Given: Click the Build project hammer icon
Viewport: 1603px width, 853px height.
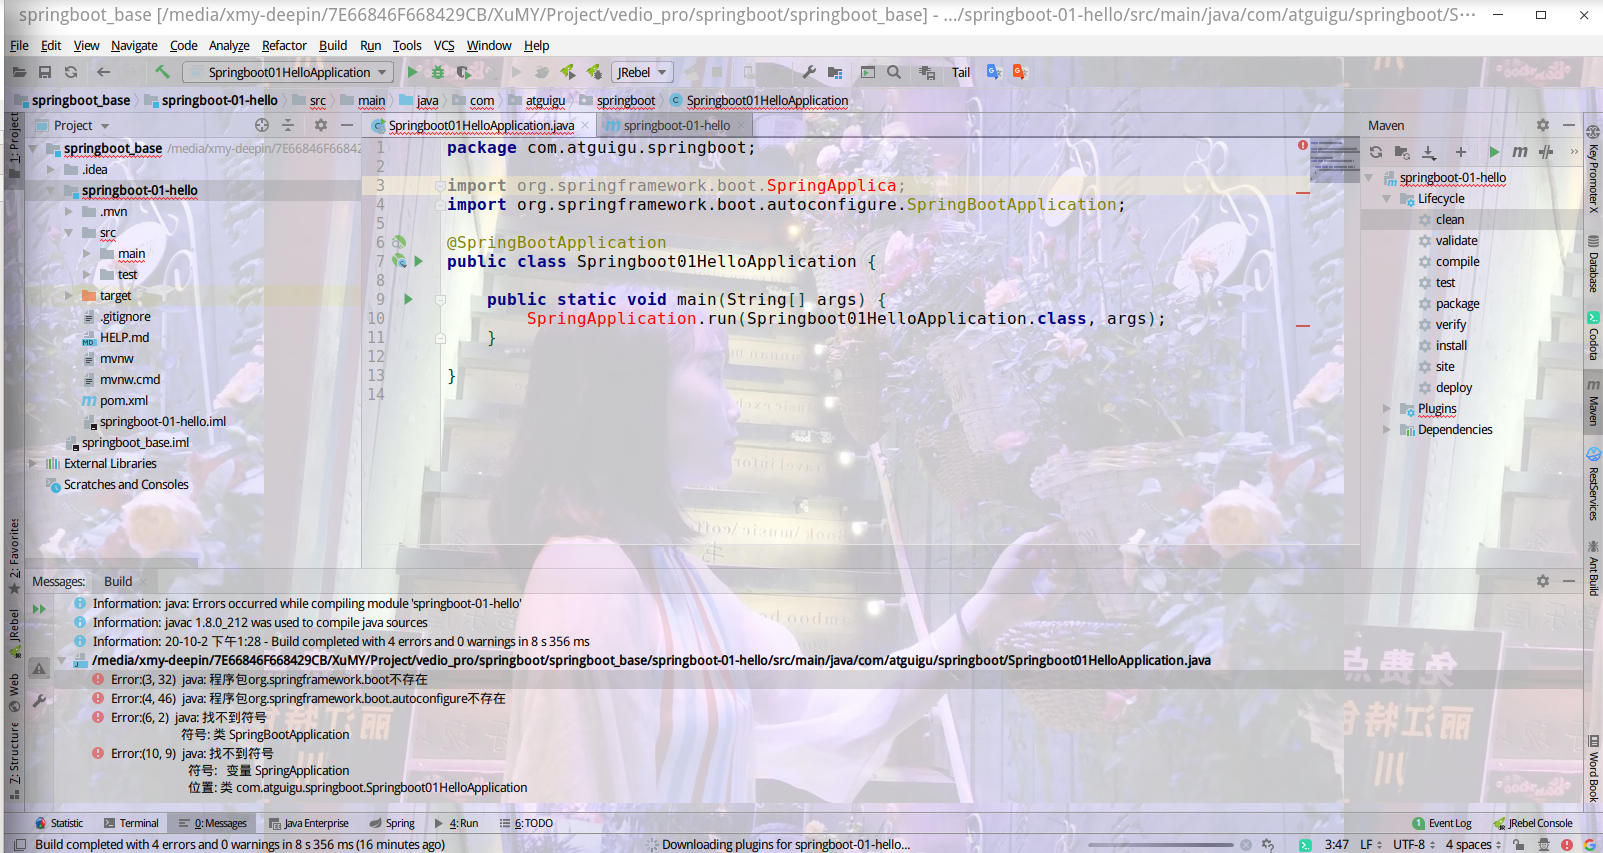Looking at the screenshot, I should coord(162,72).
